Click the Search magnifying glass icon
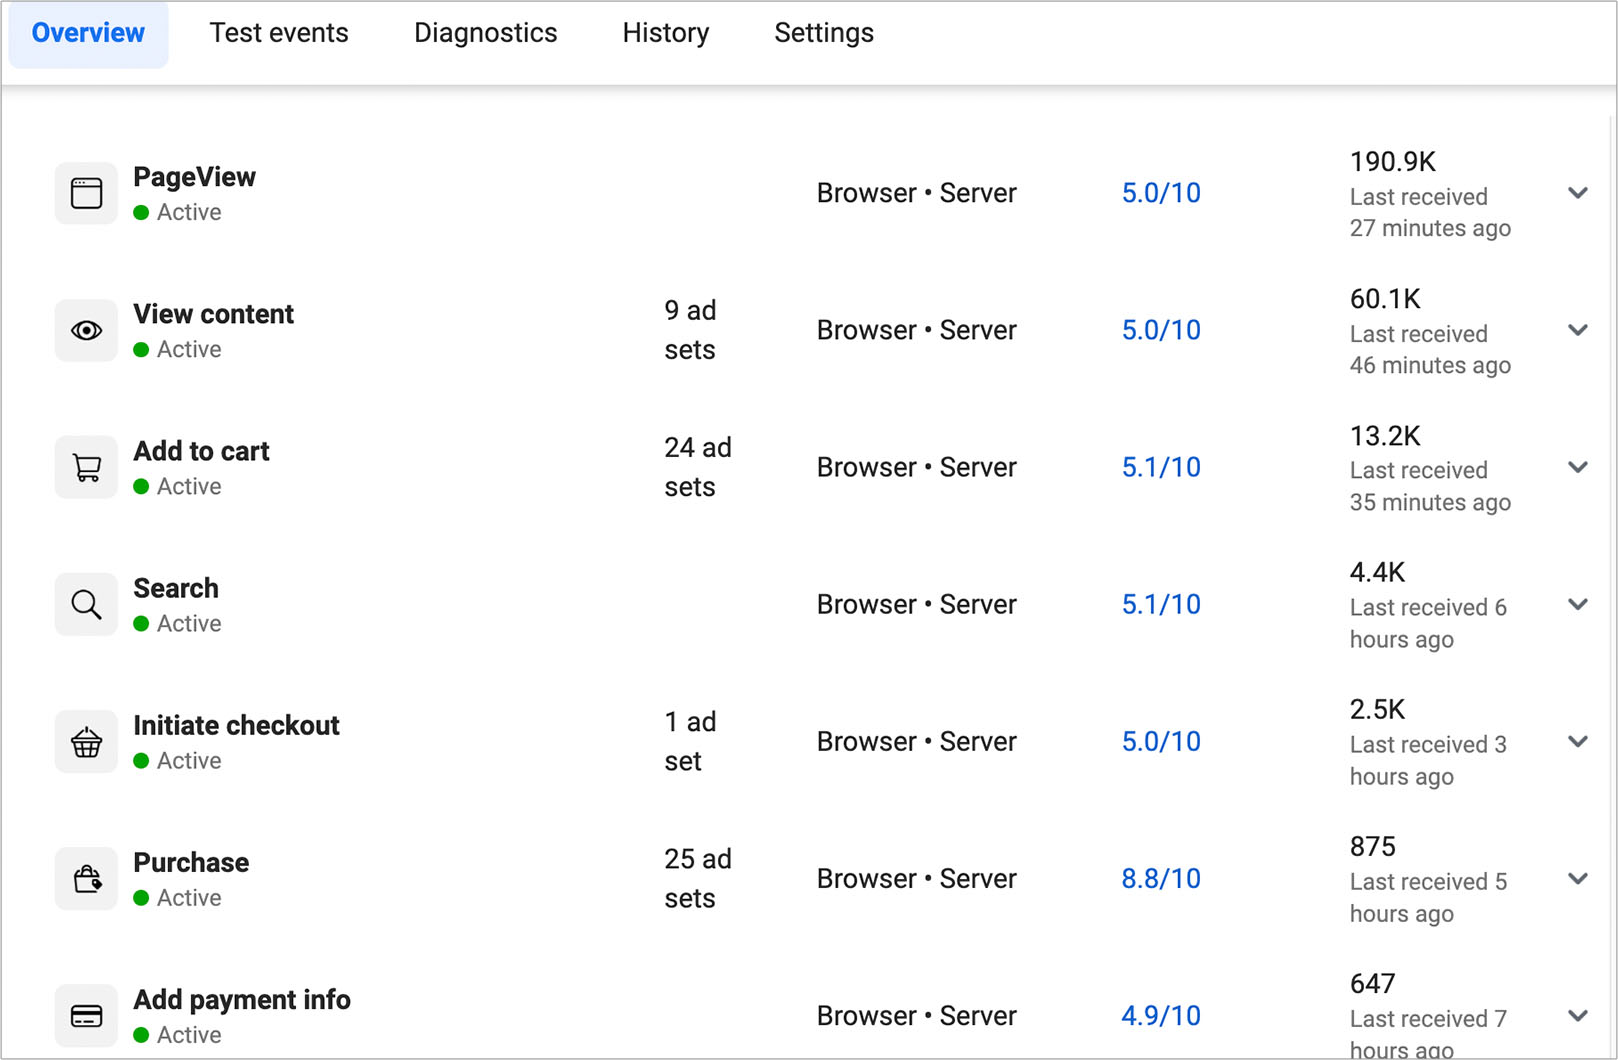The image size is (1618, 1060). (x=86, y=604)
